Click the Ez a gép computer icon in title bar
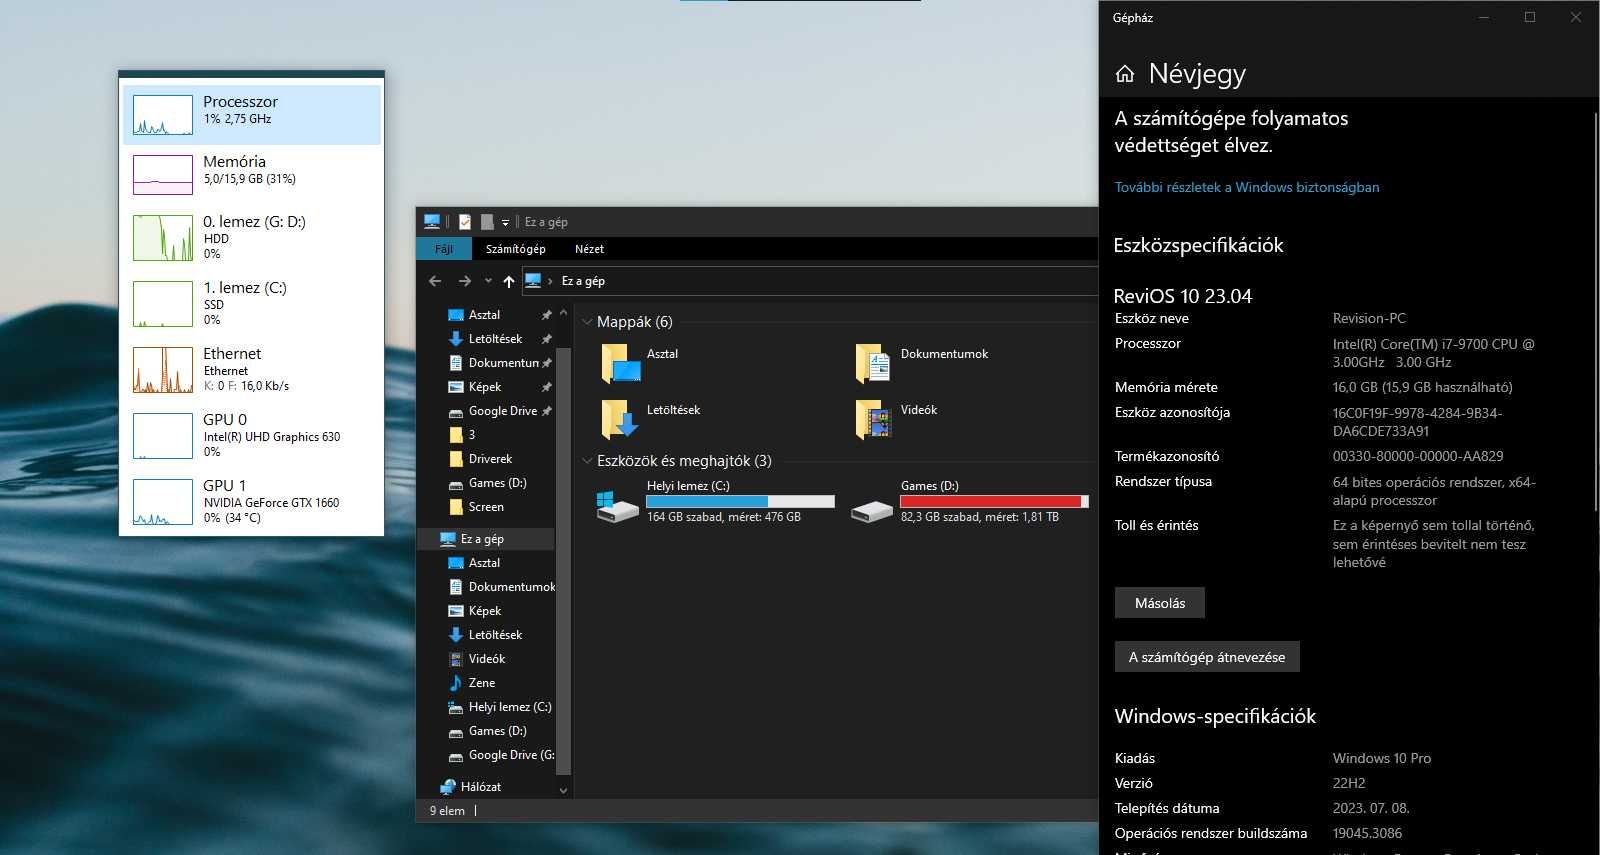Viewport: 1600px width, 855px height. [x=432, y=222]
